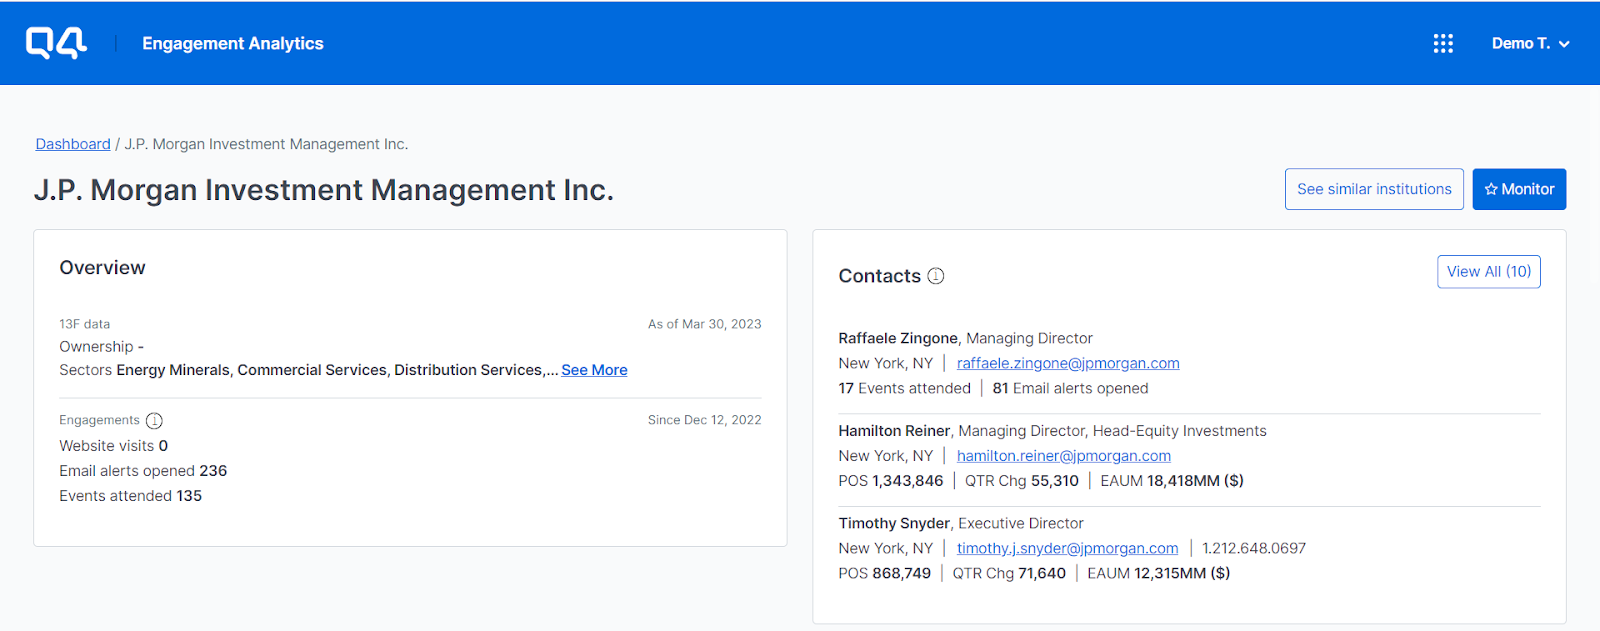Email raffaele.zingone@jpmorgan.com
The image size is (1600, 631).
coord(1068,363)
